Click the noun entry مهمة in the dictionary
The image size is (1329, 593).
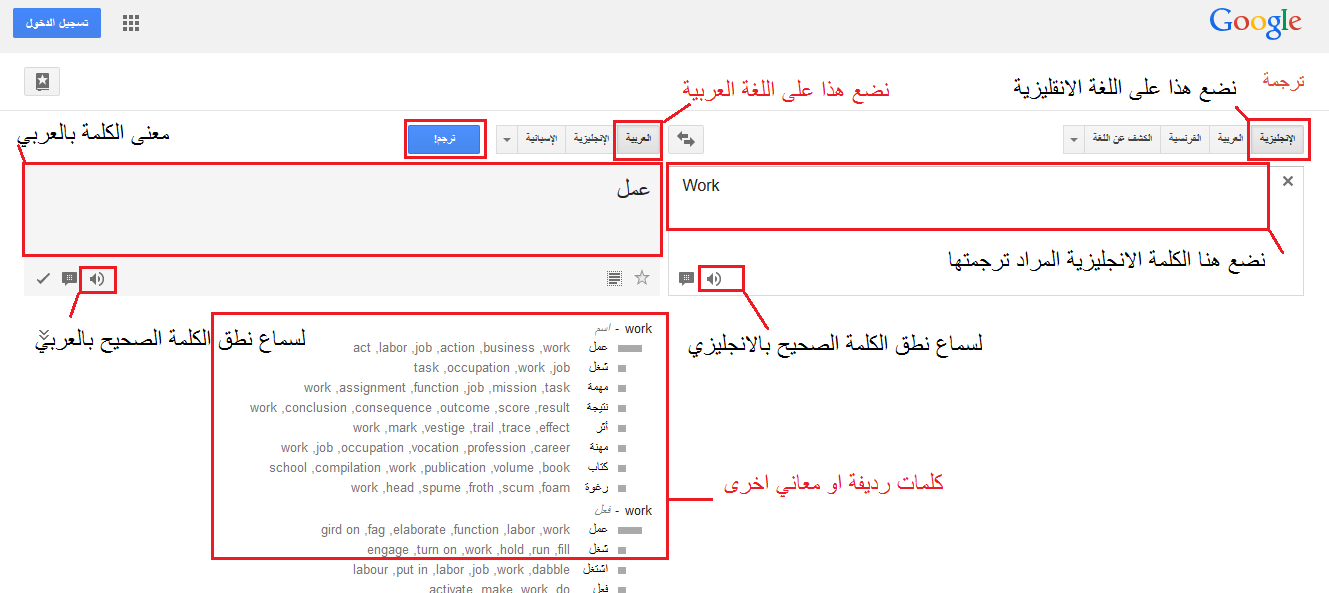597,388
